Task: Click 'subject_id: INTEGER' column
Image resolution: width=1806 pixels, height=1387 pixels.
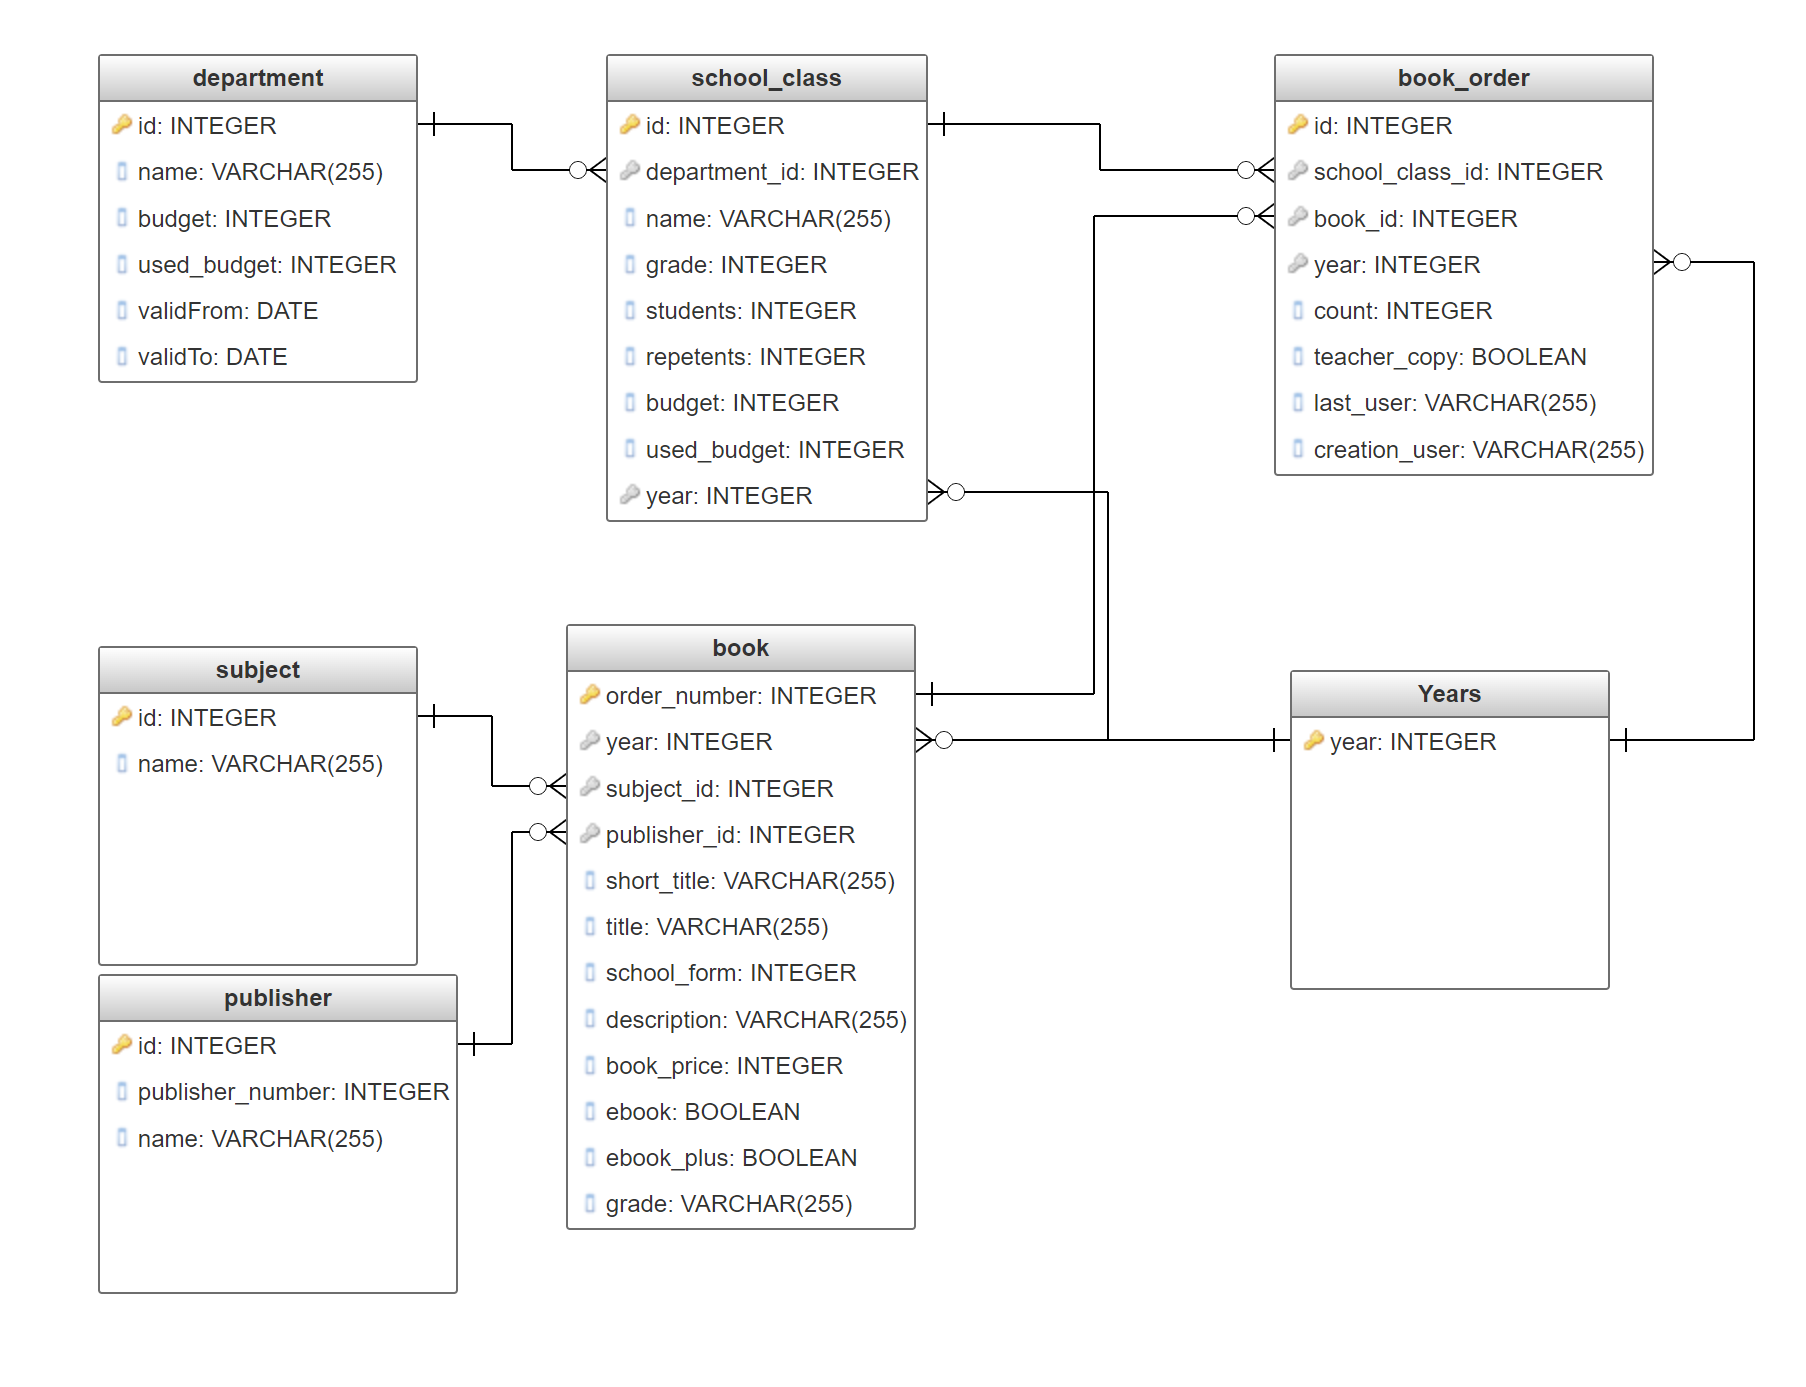Action: pos(720,789)
